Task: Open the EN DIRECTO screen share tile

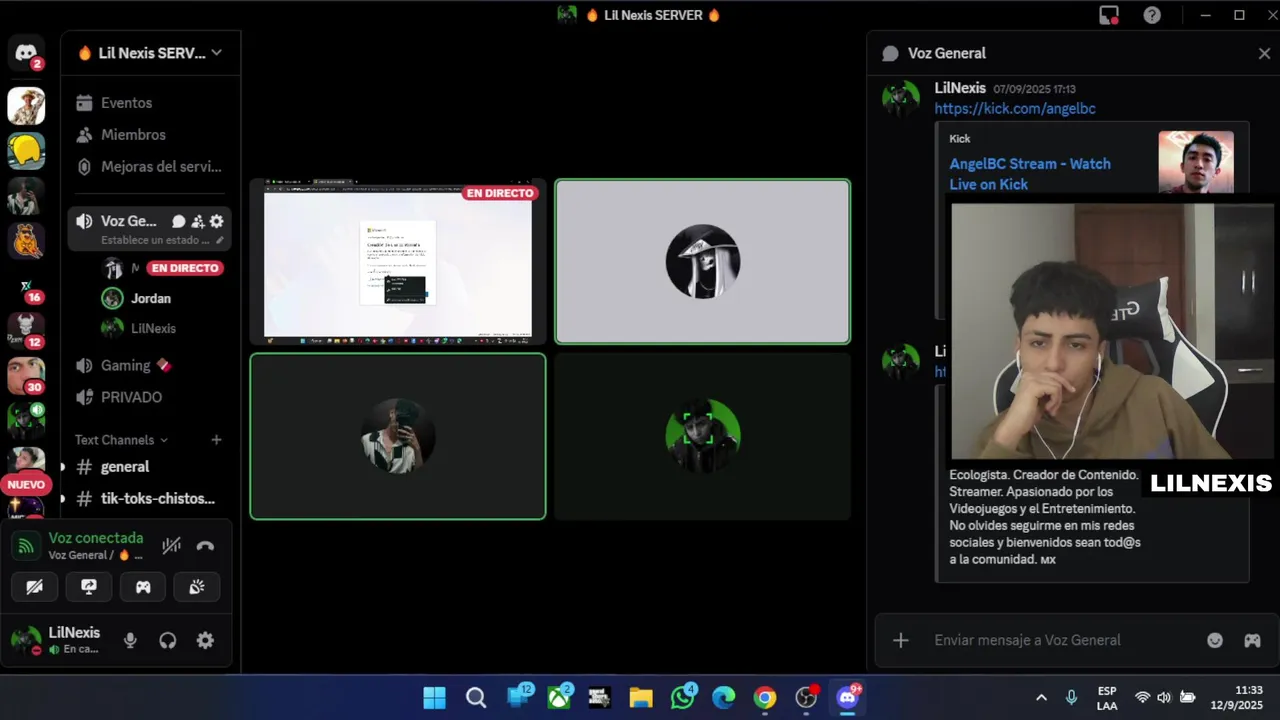Action: click(x=398, y=262)
